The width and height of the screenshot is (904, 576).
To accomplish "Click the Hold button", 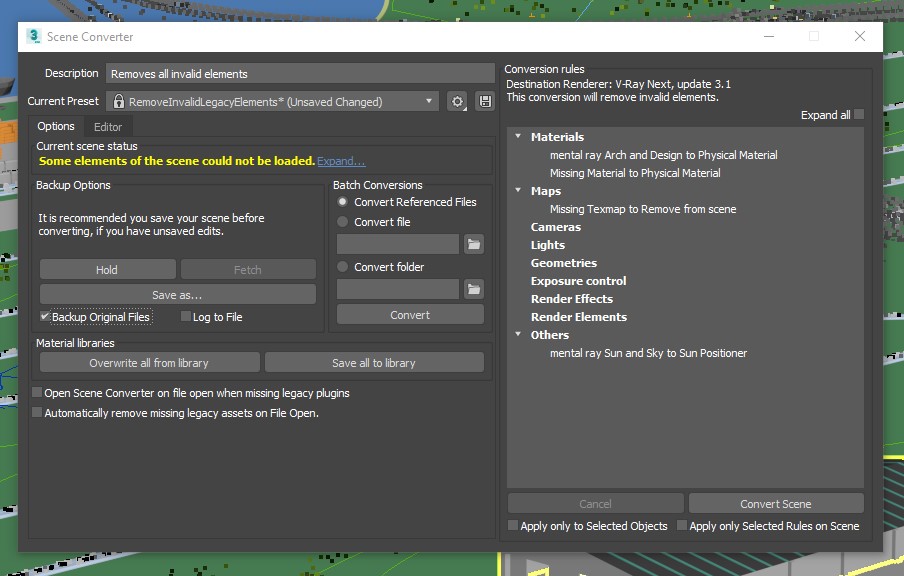I will click(x=107, y=269).
